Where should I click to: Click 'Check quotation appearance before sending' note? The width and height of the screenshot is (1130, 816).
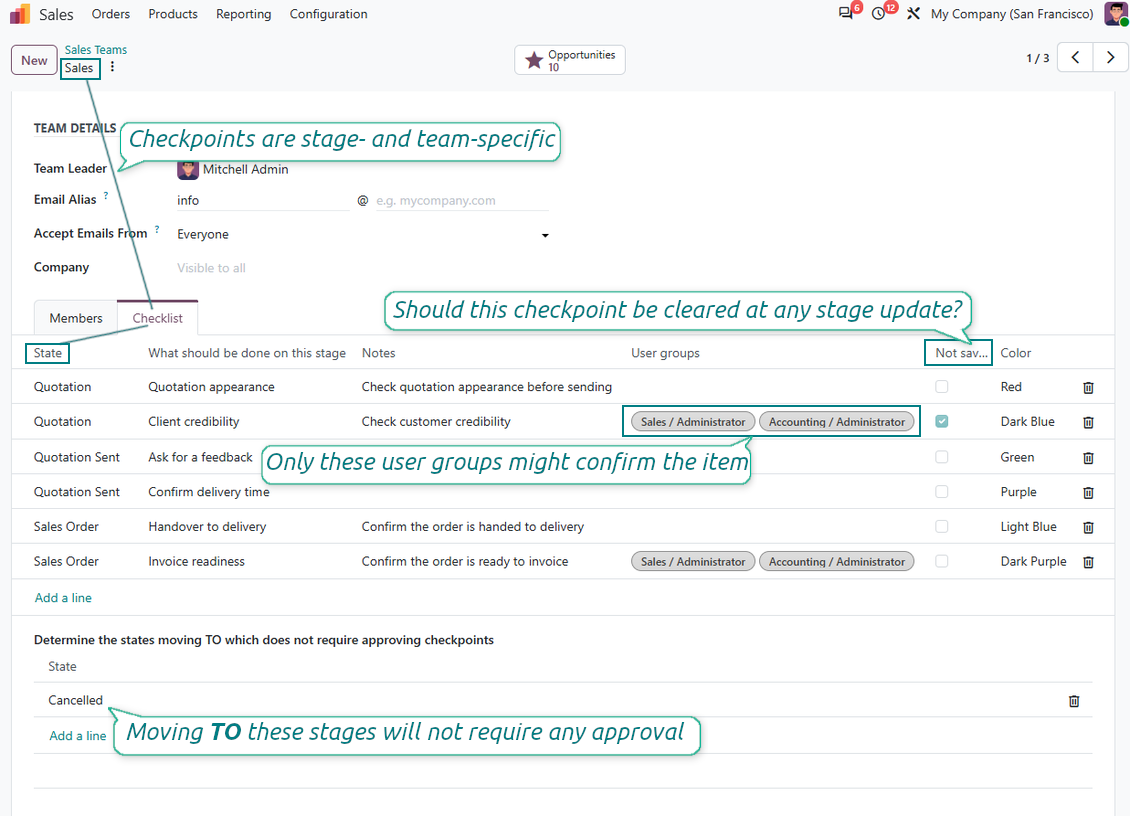[x=486, y=387]
